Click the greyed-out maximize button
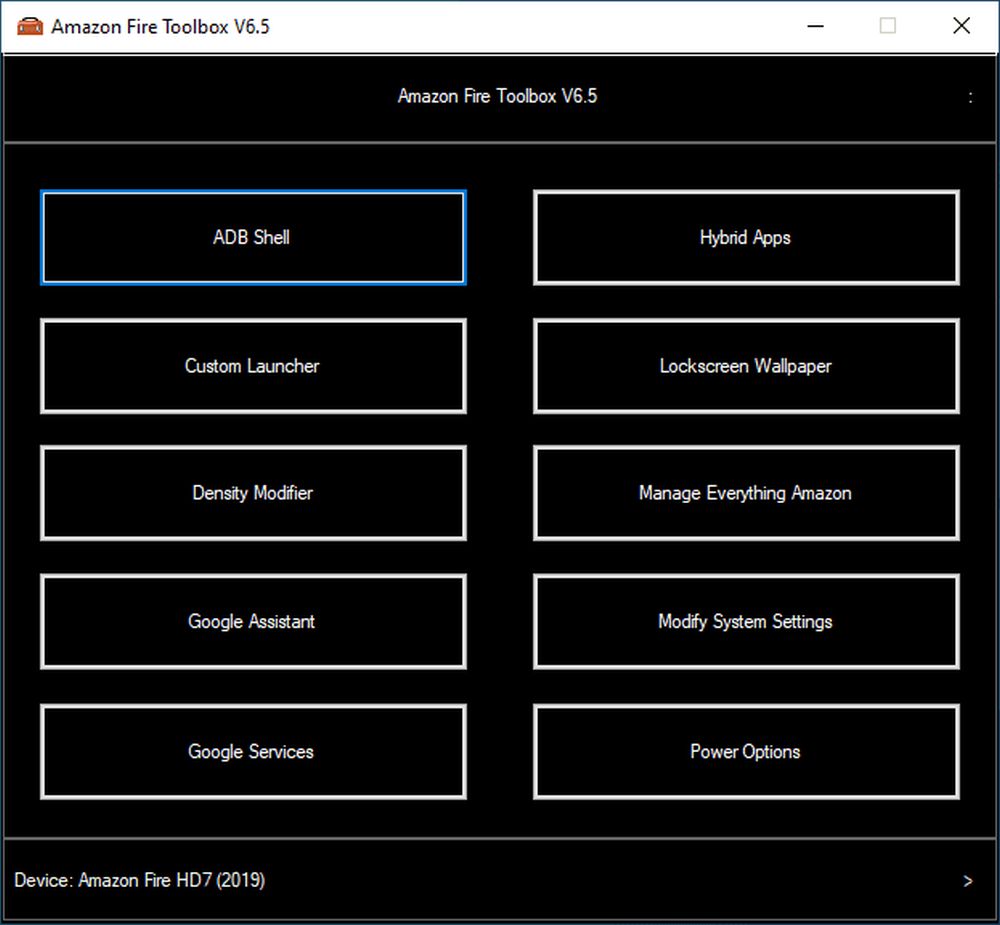The image size is (1000, 925). pos(887,26)
